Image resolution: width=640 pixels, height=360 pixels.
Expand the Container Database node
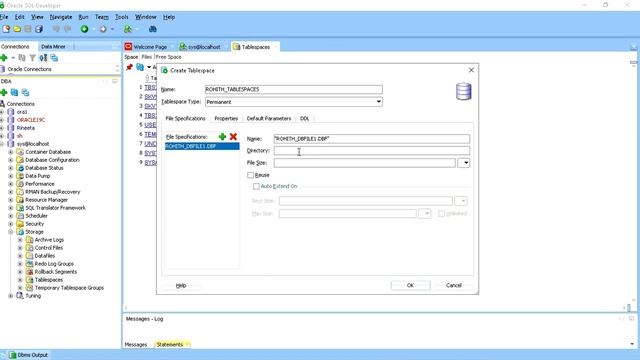point(11,152)
